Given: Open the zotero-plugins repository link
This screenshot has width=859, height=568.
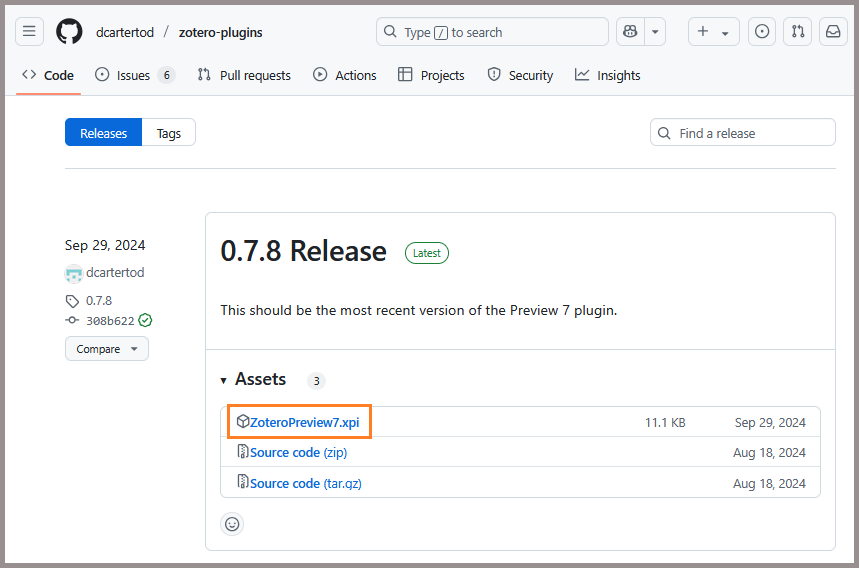Looking at the screenshot, I should (x=220, y=32).
